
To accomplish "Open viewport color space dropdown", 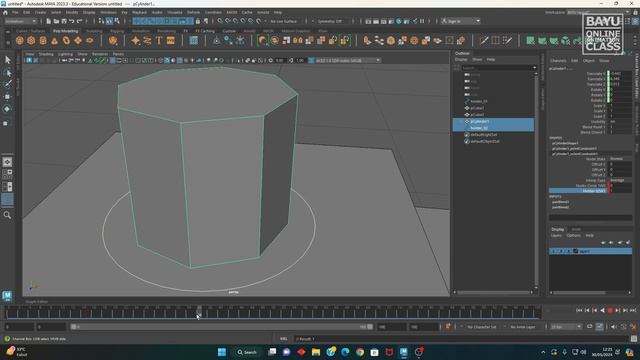I will (347, 60).
